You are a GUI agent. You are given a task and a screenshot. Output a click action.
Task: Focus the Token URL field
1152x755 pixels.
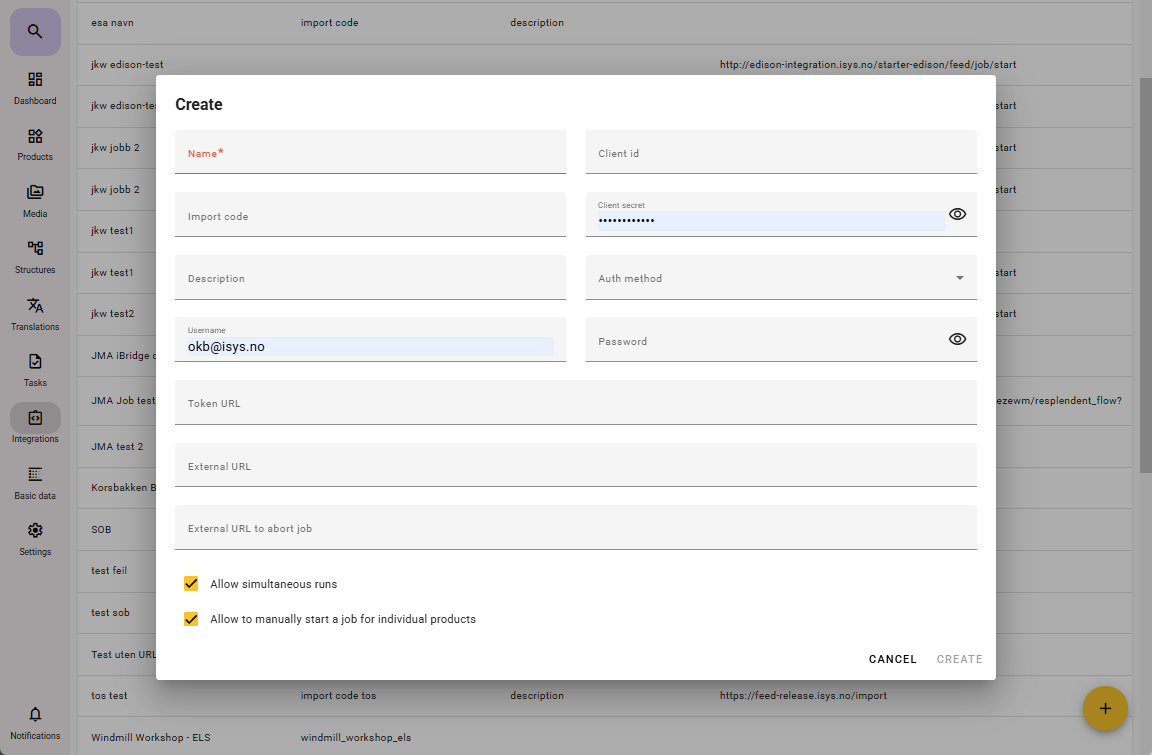tap(575, 403)
